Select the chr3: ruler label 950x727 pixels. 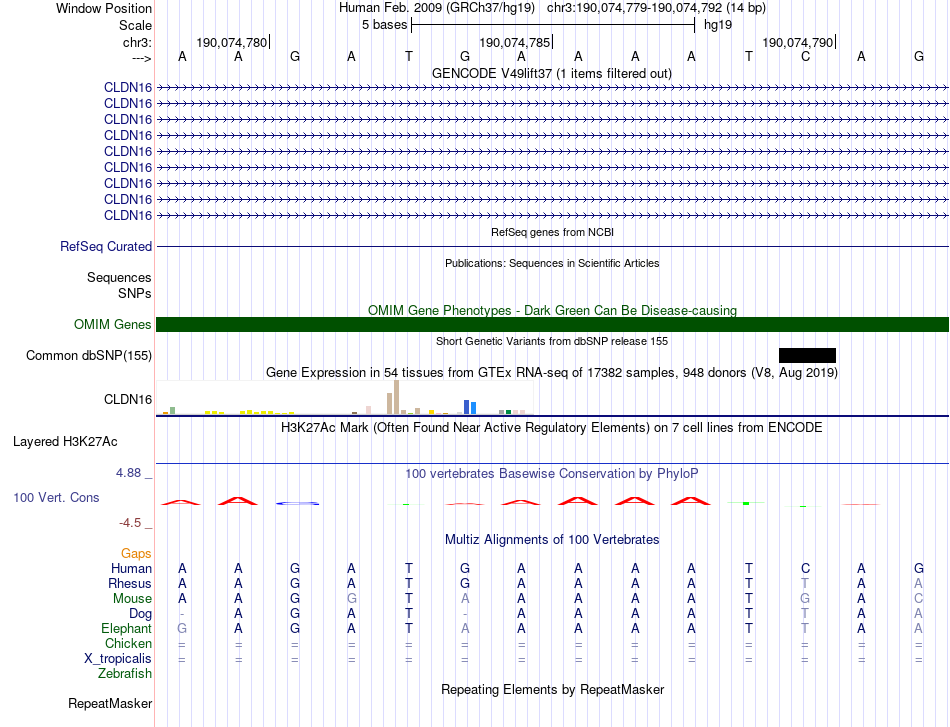coord(137,42)
